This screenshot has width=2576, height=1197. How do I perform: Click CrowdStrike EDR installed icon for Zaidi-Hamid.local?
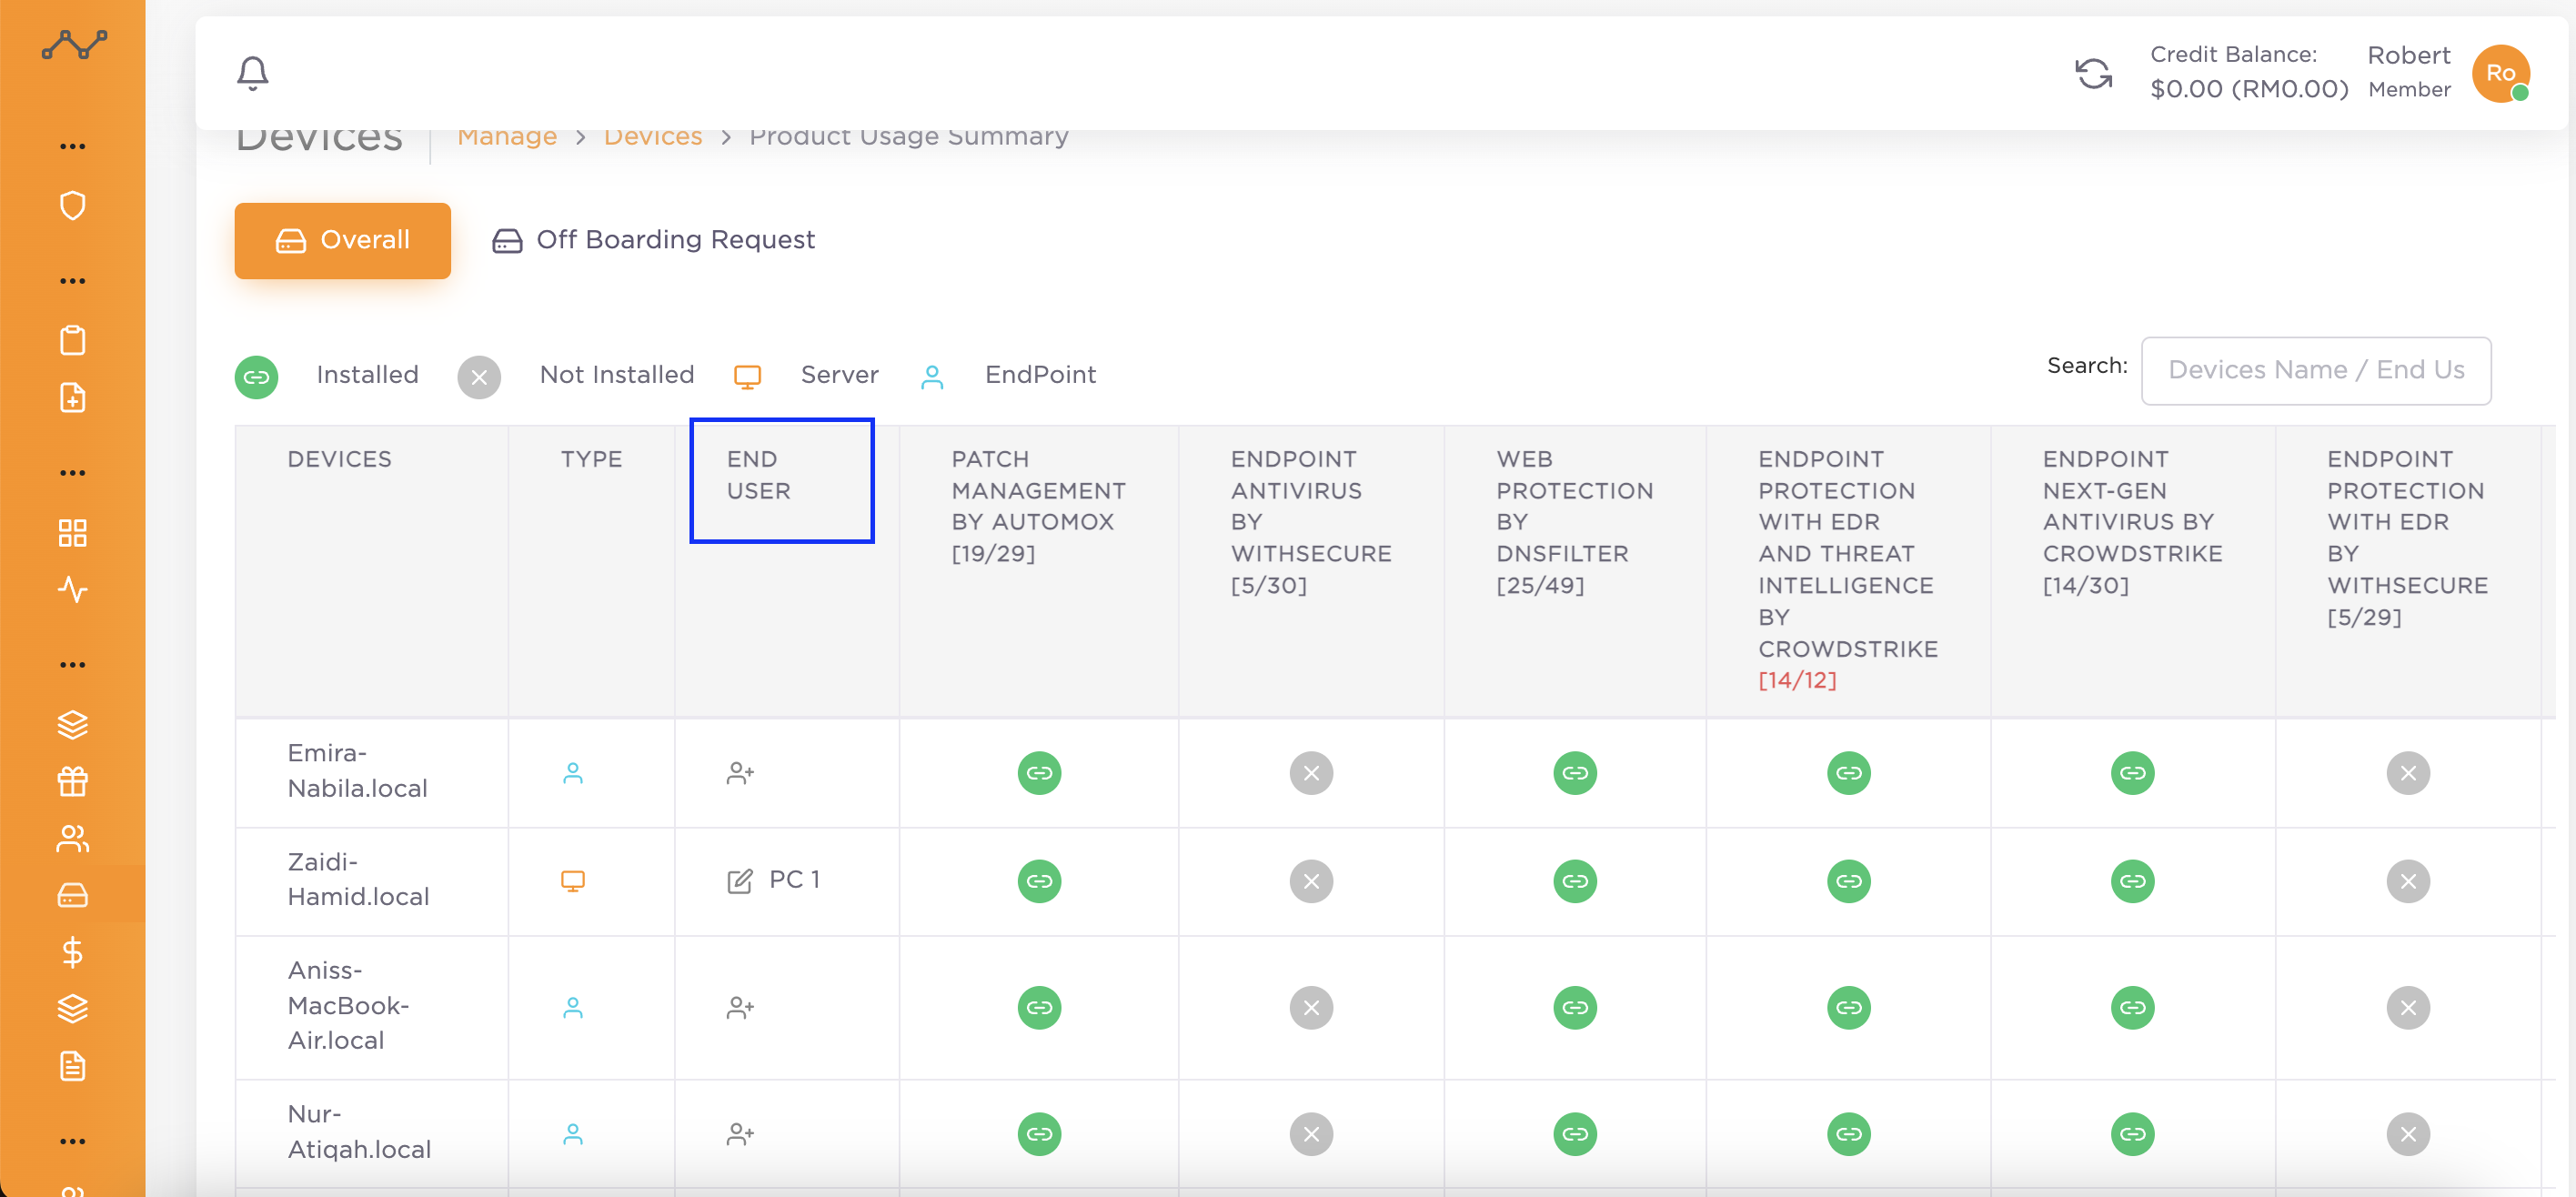coord(1848,881)
